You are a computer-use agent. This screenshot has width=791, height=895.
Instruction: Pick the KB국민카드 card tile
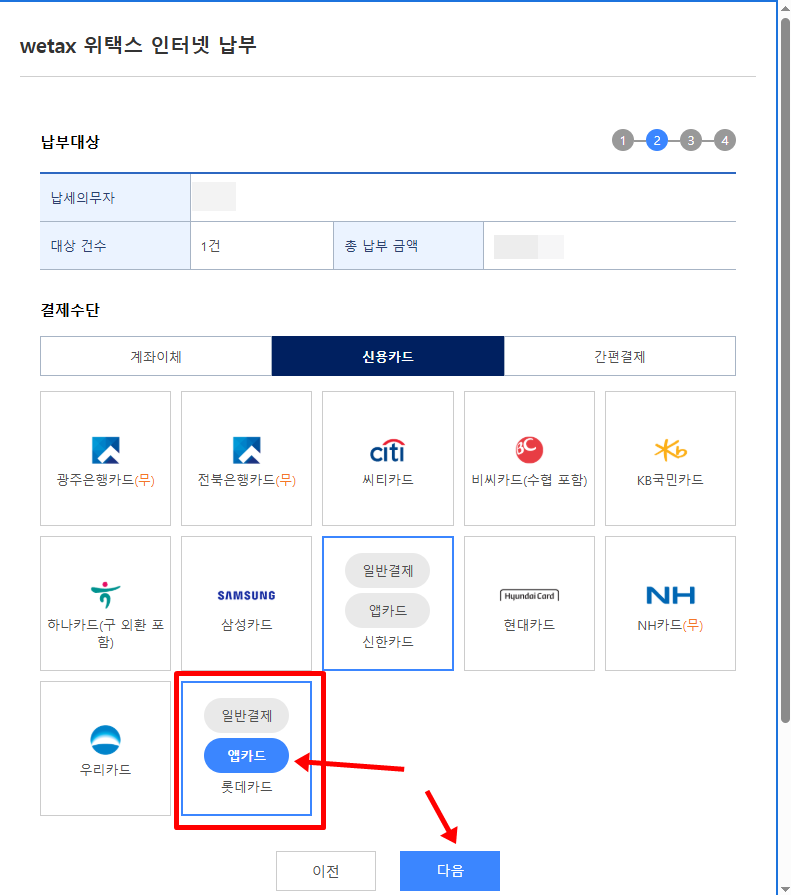coord(670,458)
